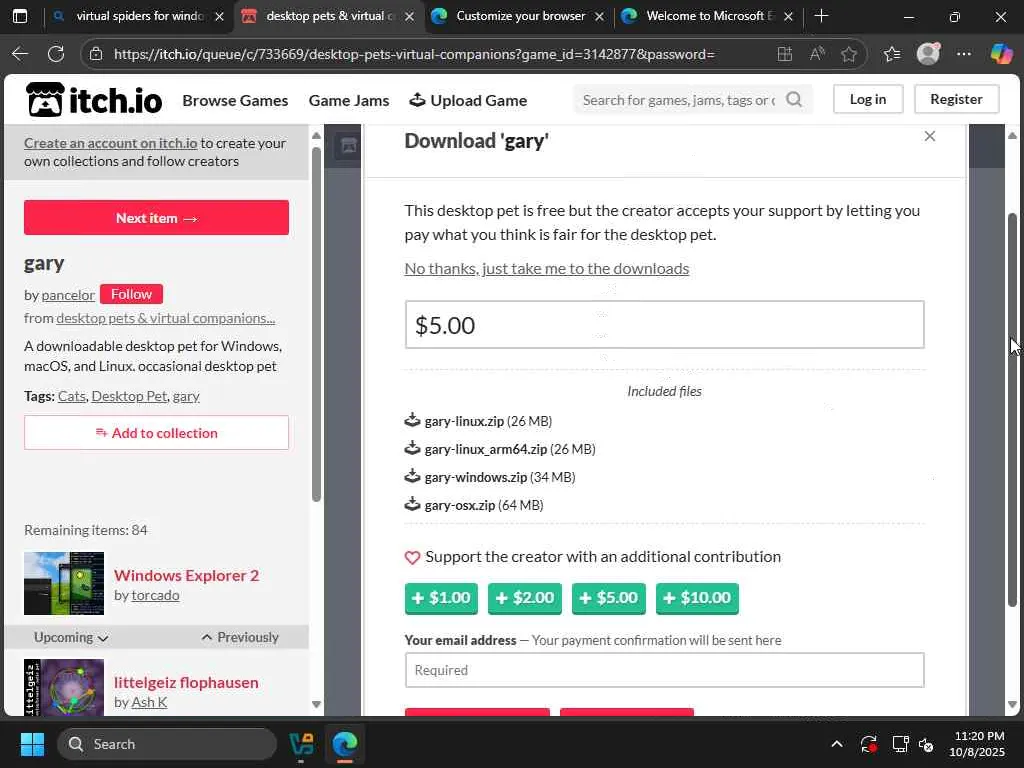Click the browser back arrow

pyautogui.click(x=20, y=54)
